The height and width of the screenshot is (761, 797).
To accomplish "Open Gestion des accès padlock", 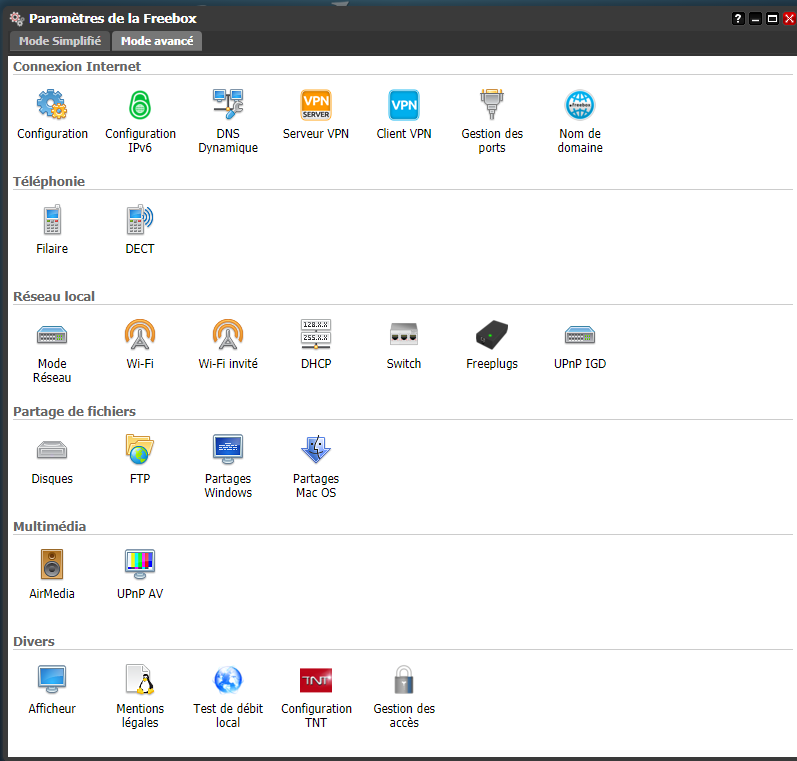I will coord(404,680).
